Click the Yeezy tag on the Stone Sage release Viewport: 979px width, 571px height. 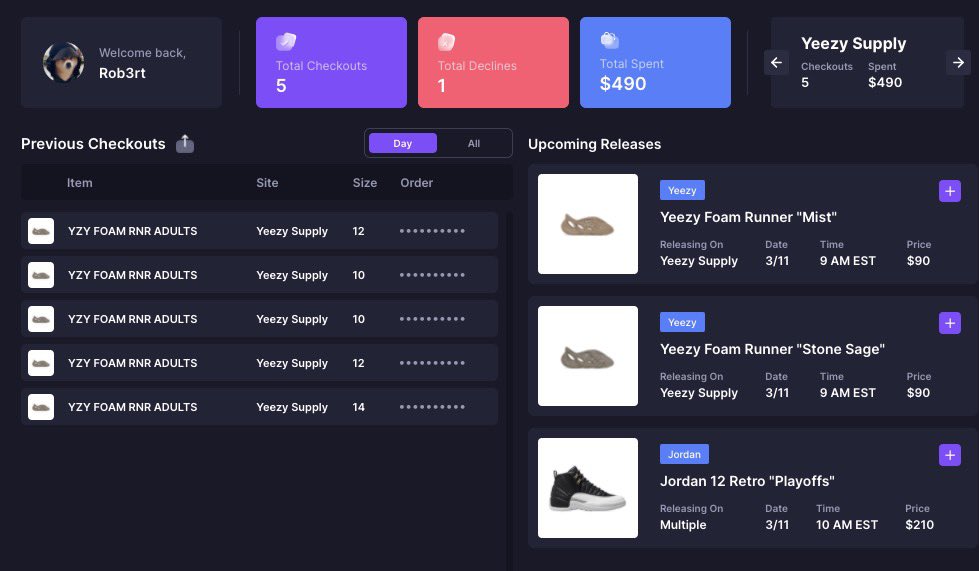click(682, 322)
